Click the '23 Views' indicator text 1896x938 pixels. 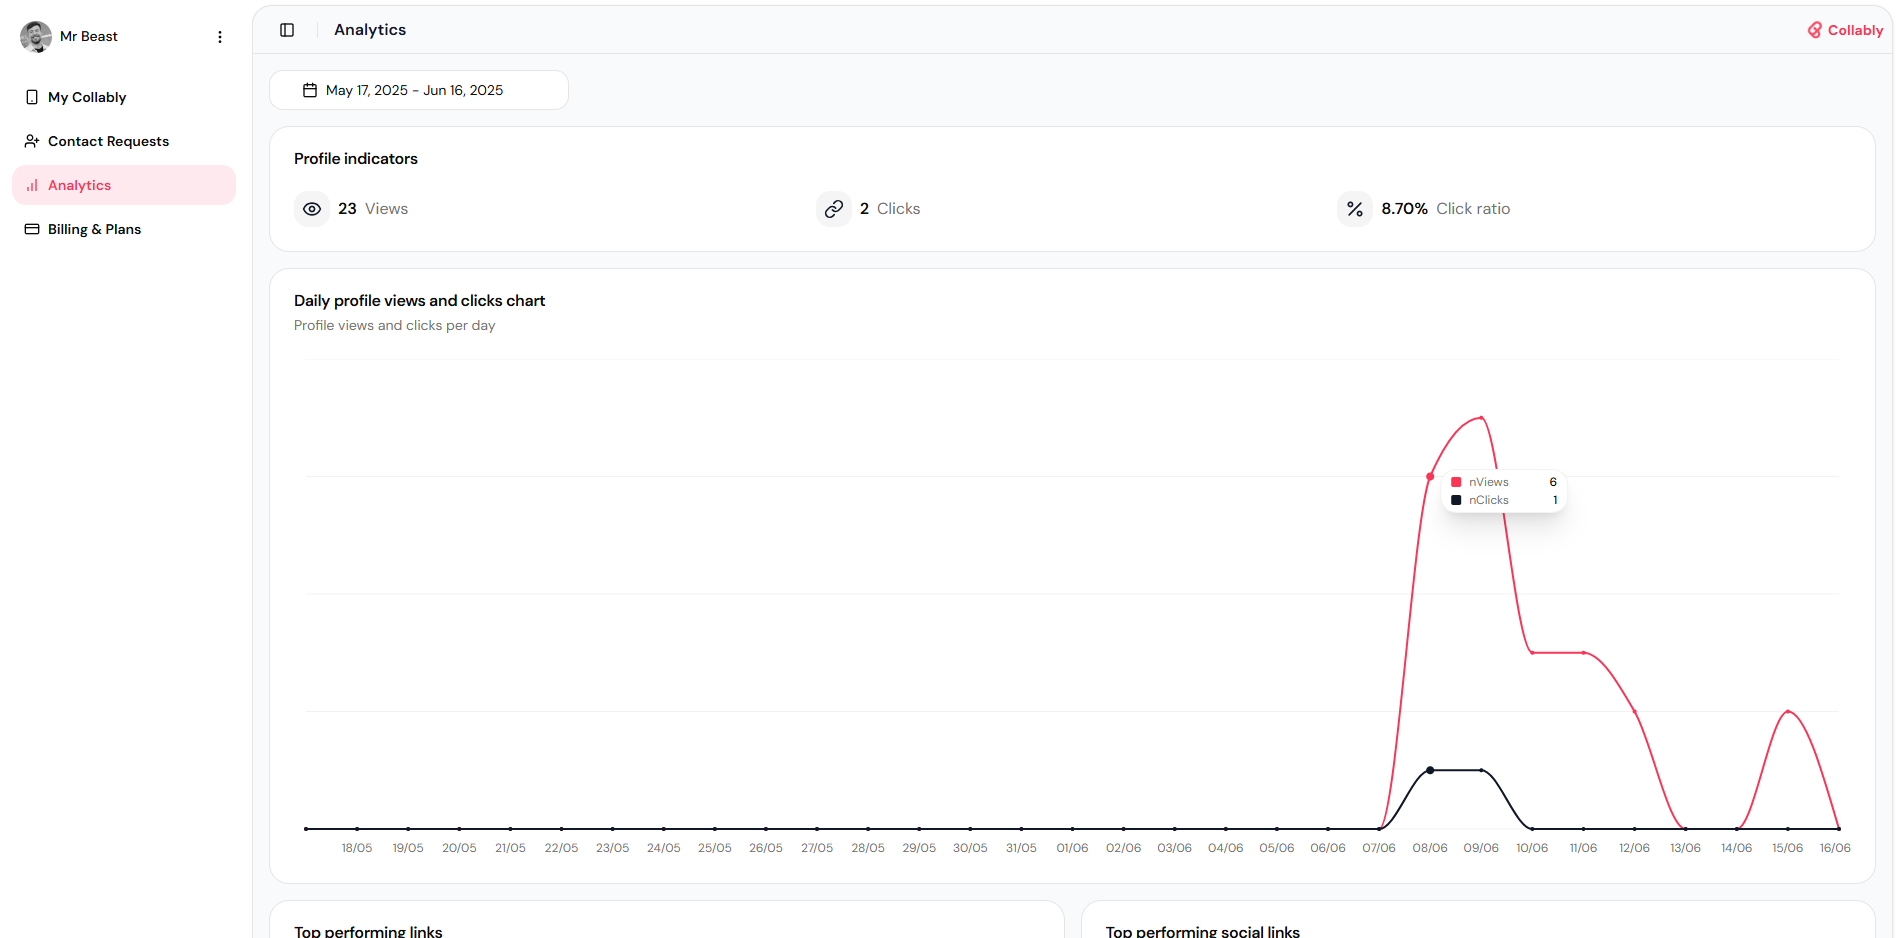point(373,209)
